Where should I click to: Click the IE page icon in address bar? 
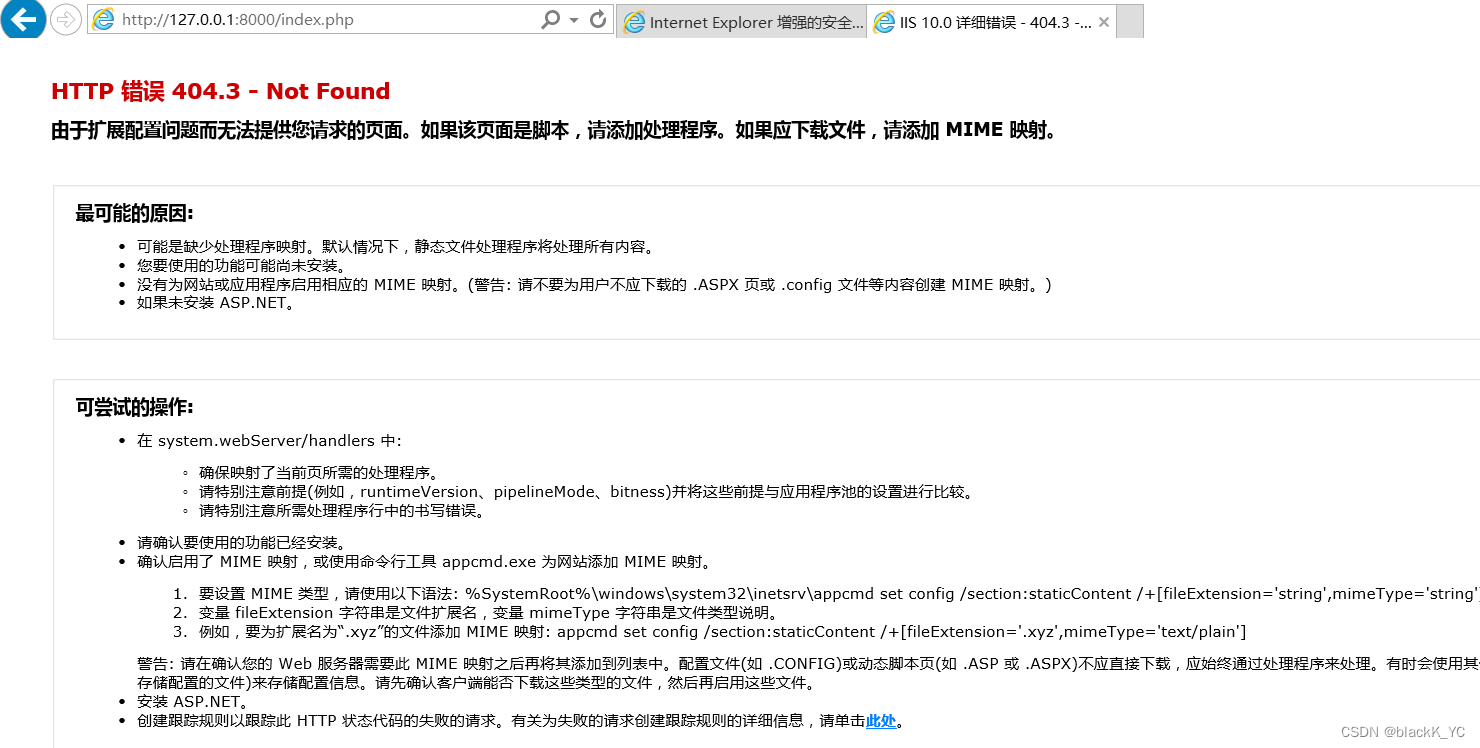tap(103, 20)
